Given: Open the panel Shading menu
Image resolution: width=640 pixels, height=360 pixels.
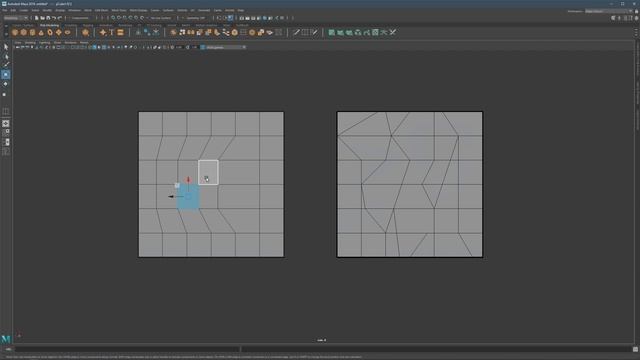Looking at the screenshot, I should click(x=30, y=42).
